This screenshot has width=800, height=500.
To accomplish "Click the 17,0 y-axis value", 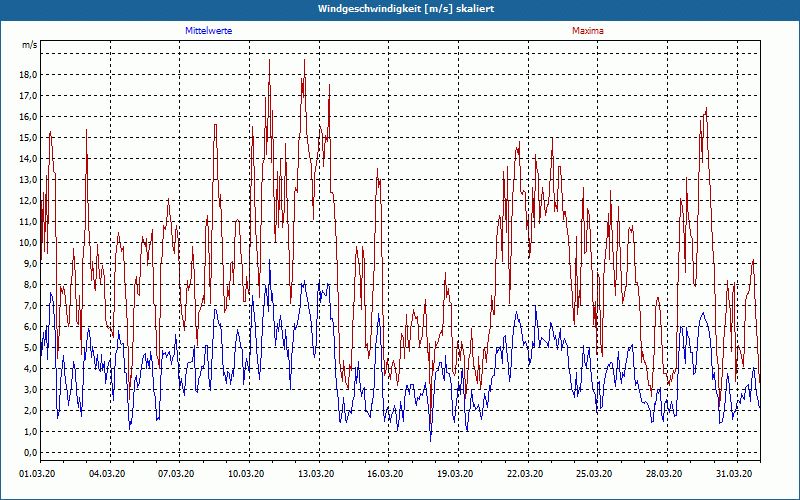I will (29, 96).
